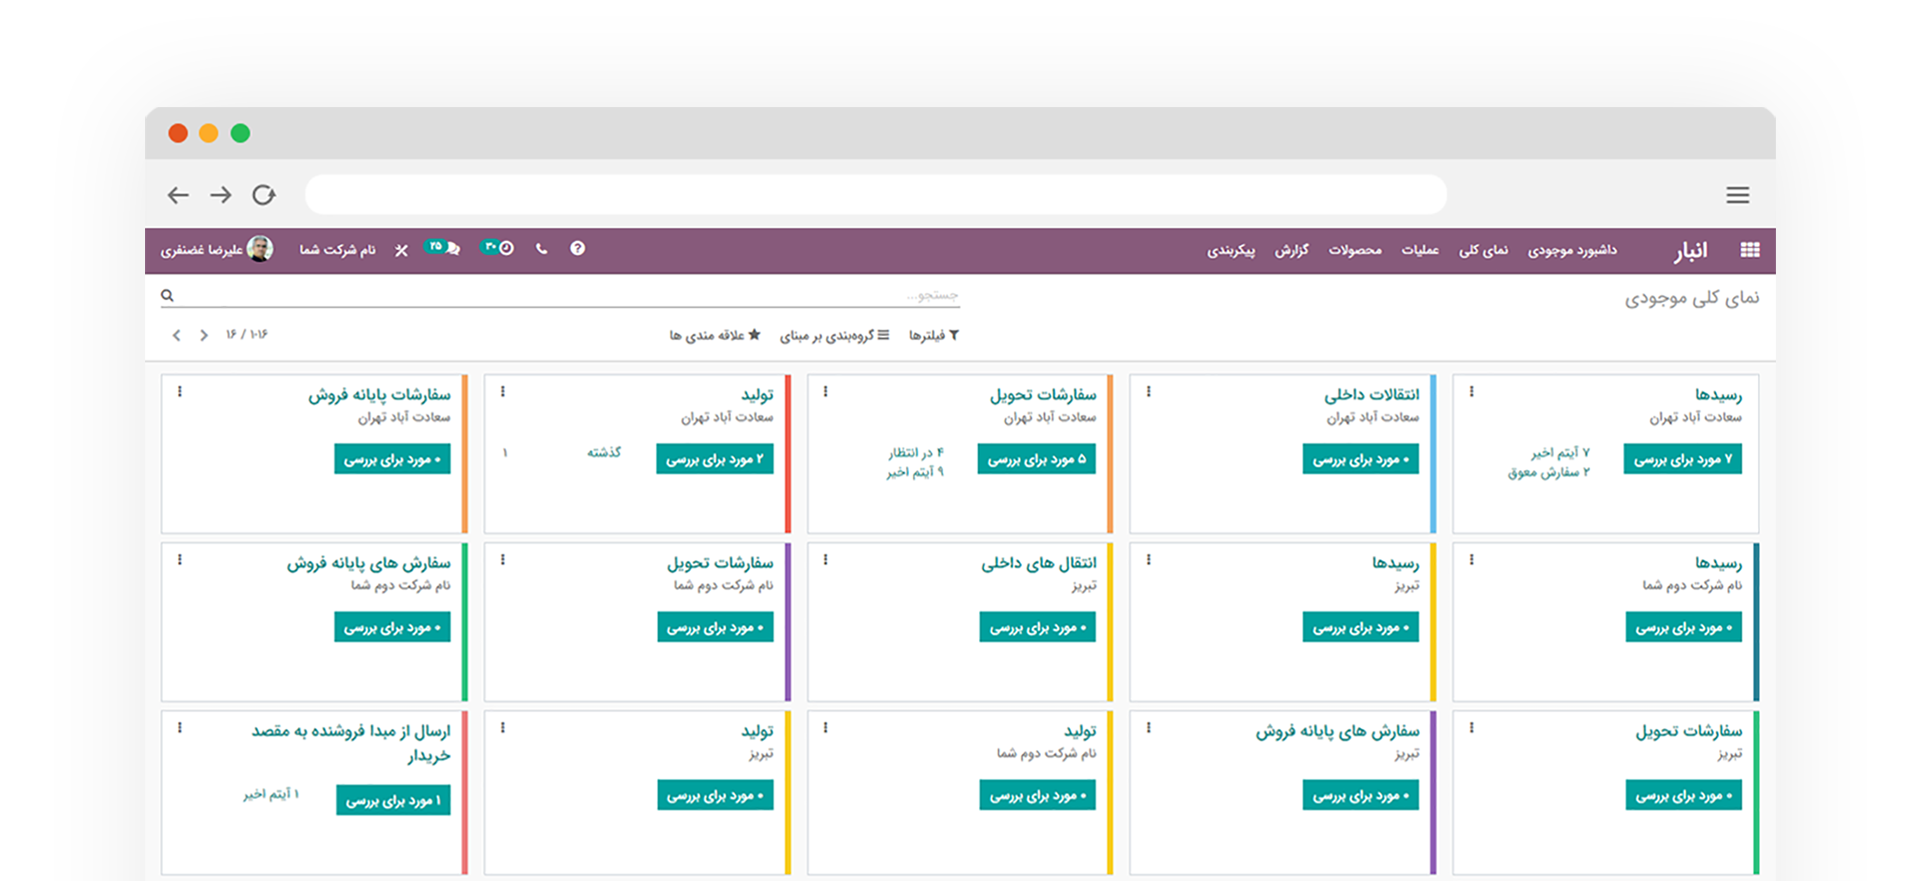Click ۱ آیتم اخیر link
The image size is (1920, 881).
tap(270, 794)
